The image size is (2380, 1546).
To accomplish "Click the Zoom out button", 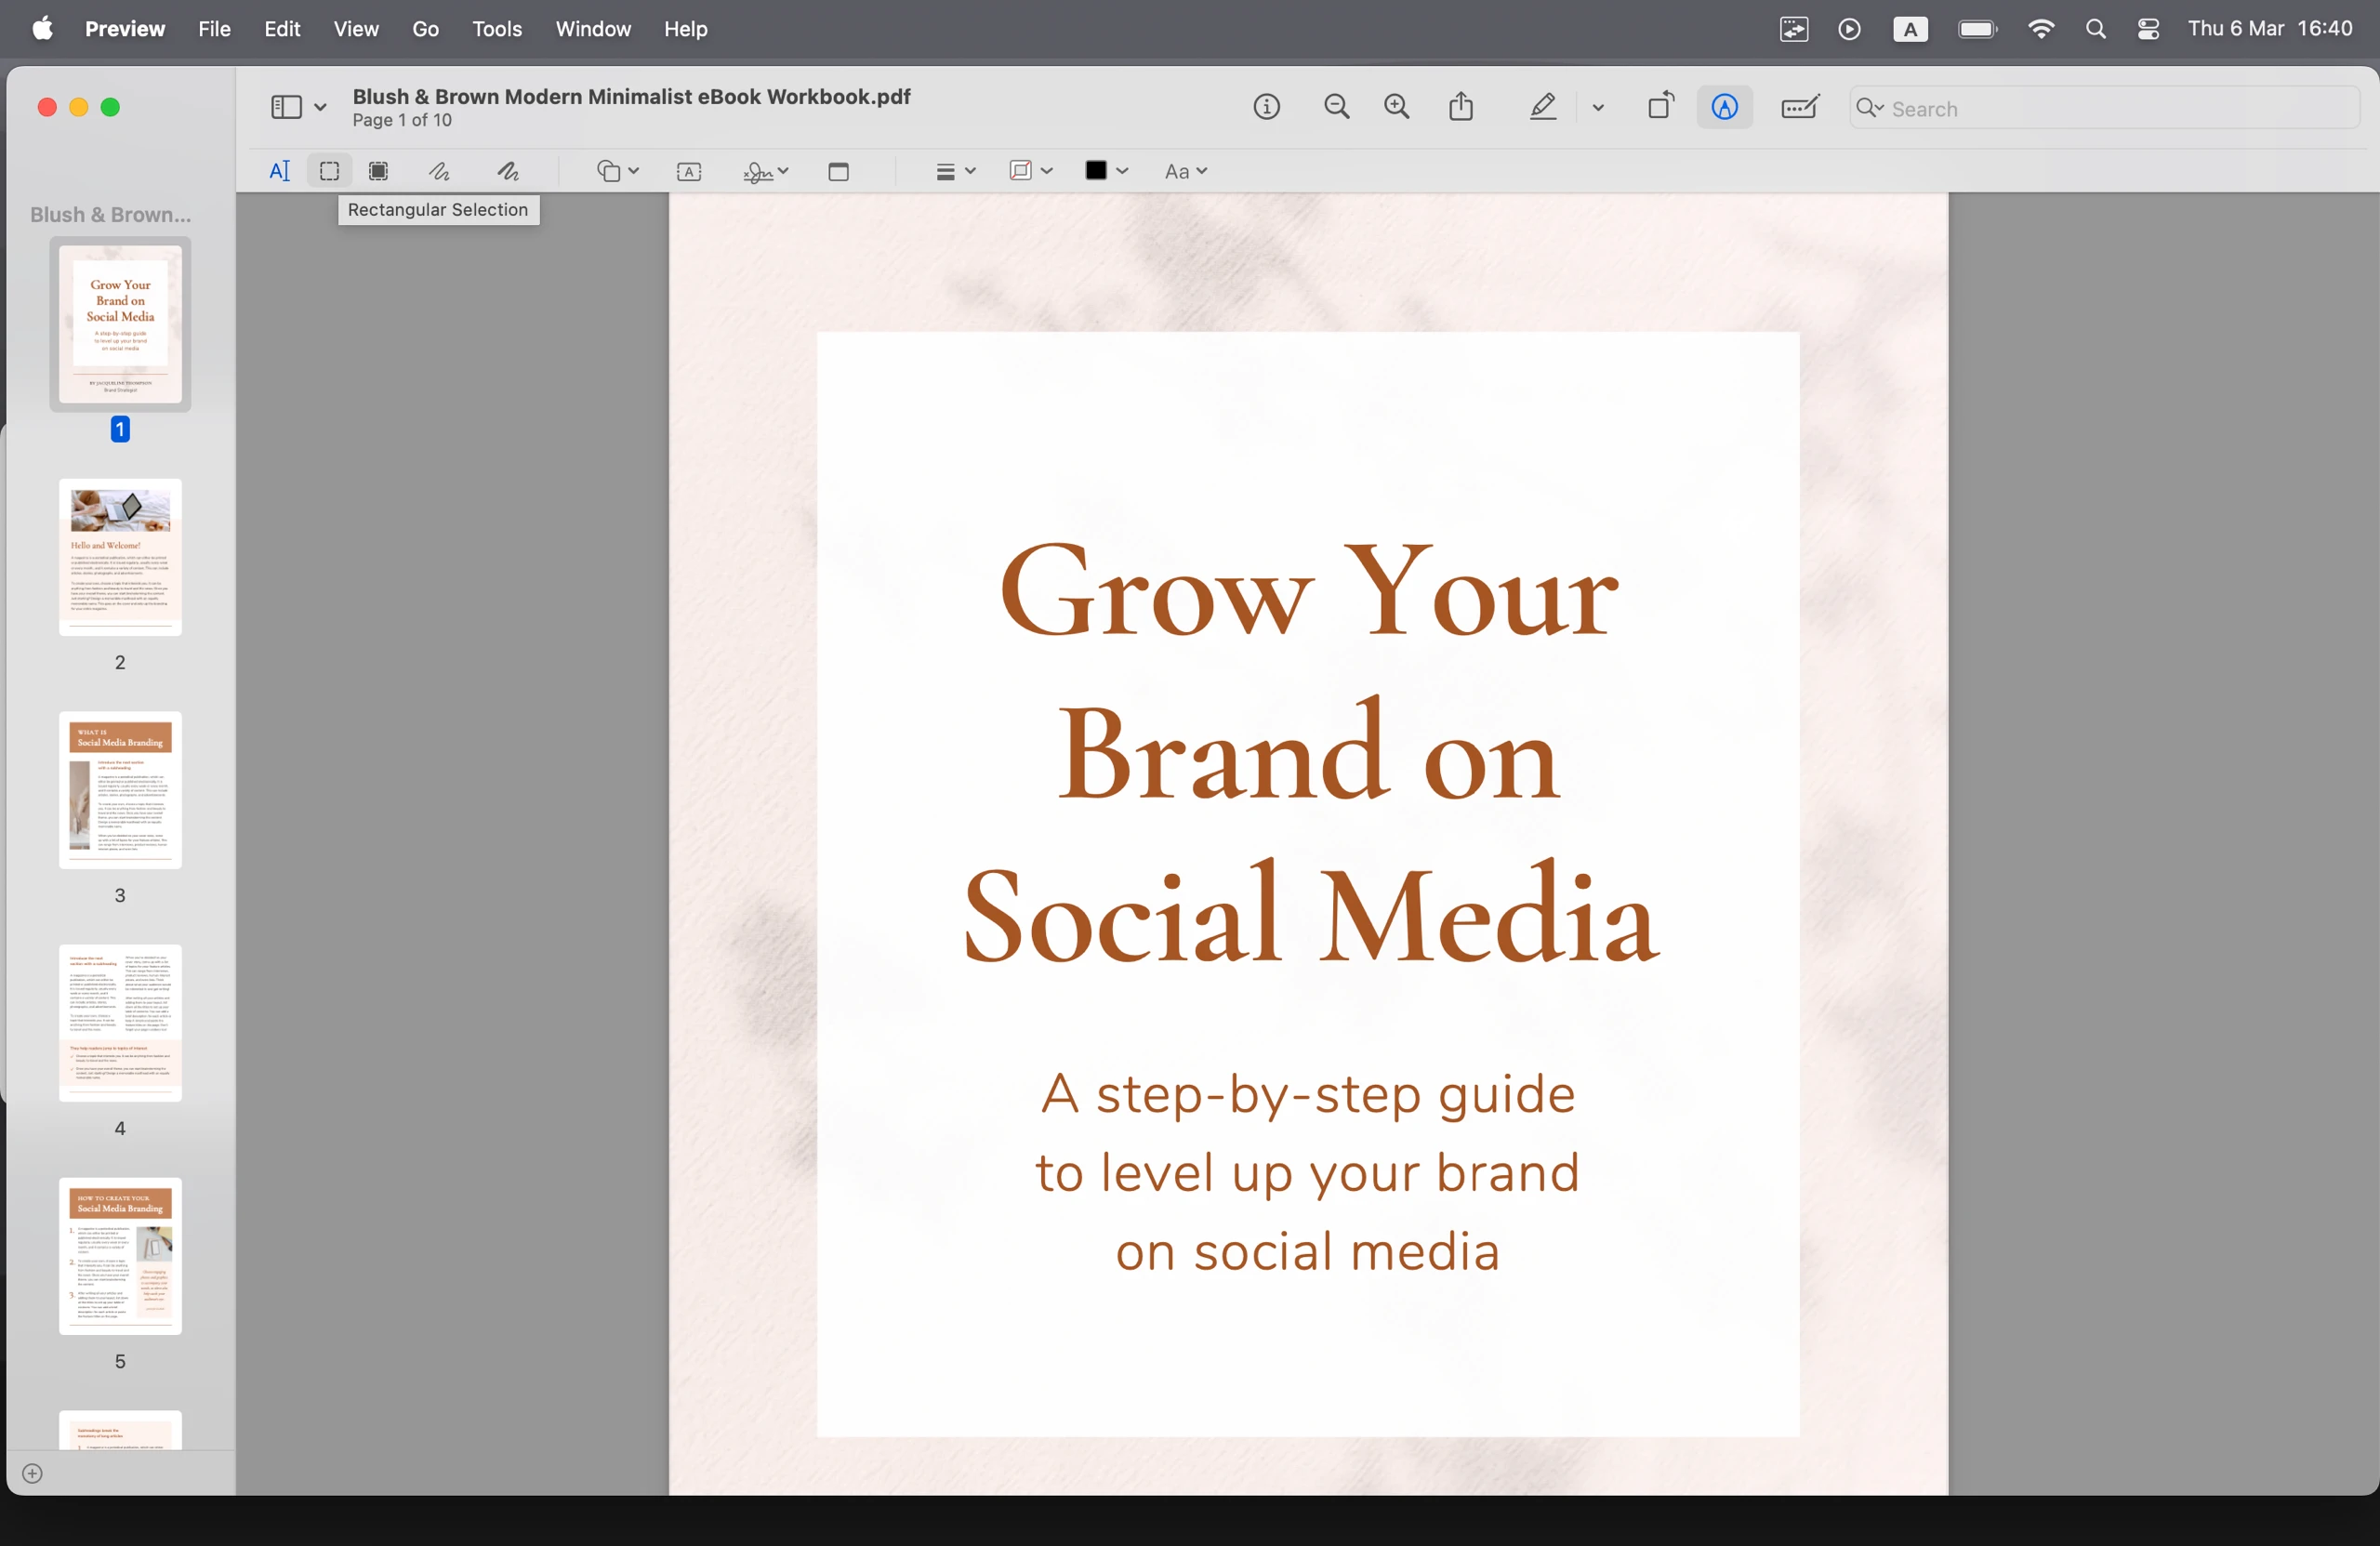I will (1336, 108).
